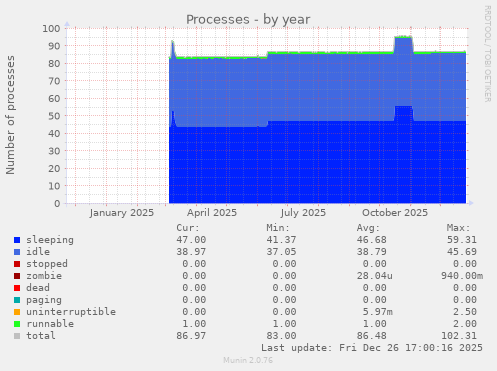The height and width of the screenshot is (371, 497).
Task: Click the 0 y-axis tick label
Action: [x=57, y=204]
